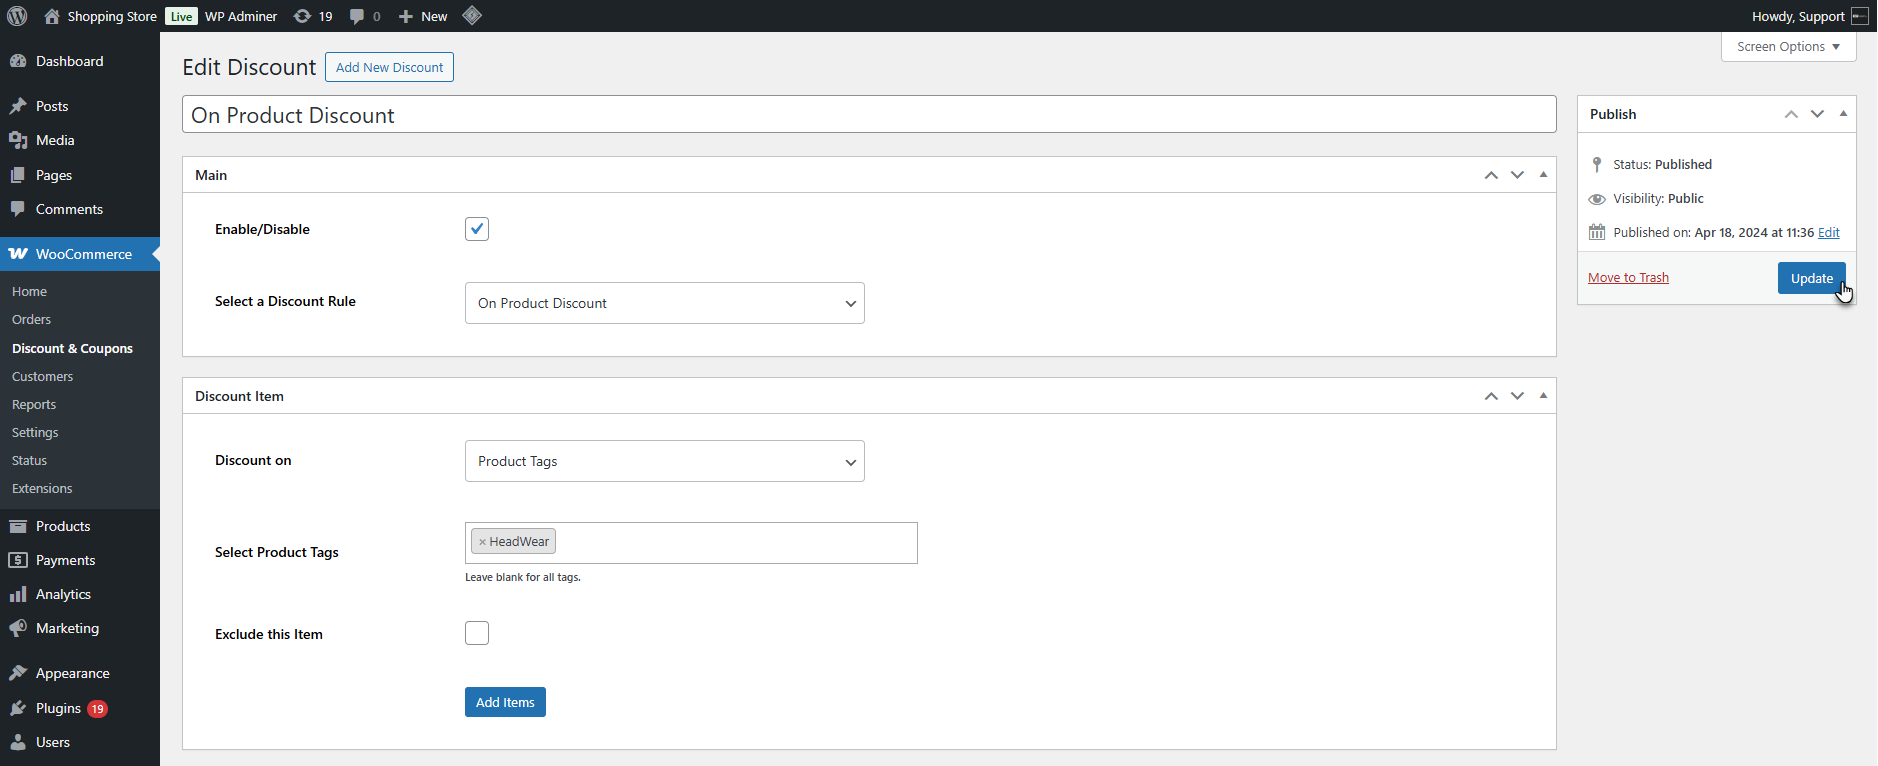Click the WooCommerce logo icon
This screenshot has width=1878, height=766.
[x=18, y=254]
